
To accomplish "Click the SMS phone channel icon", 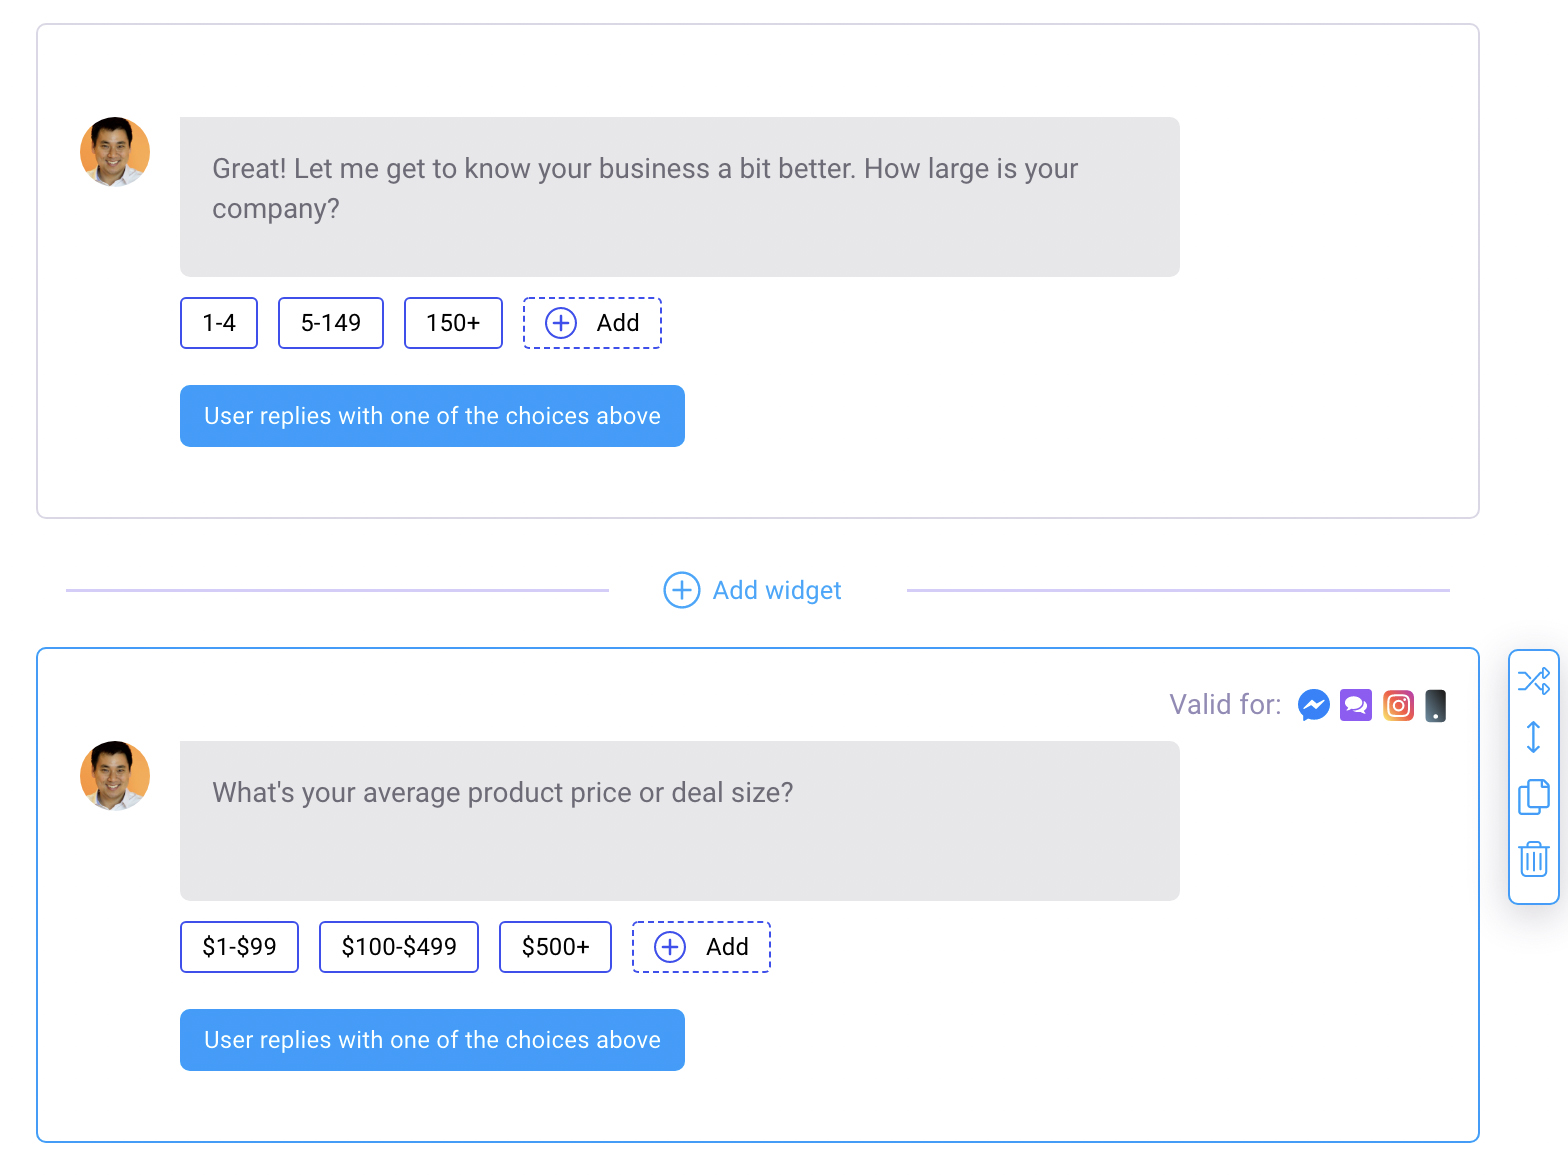I will [1435, 705].
